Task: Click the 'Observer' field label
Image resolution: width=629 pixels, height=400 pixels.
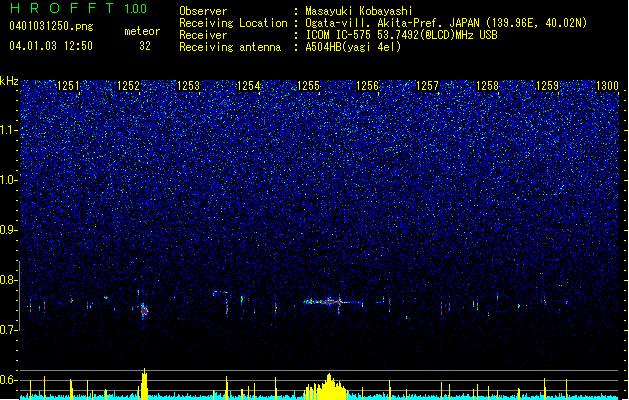Action: pos(203,11)
